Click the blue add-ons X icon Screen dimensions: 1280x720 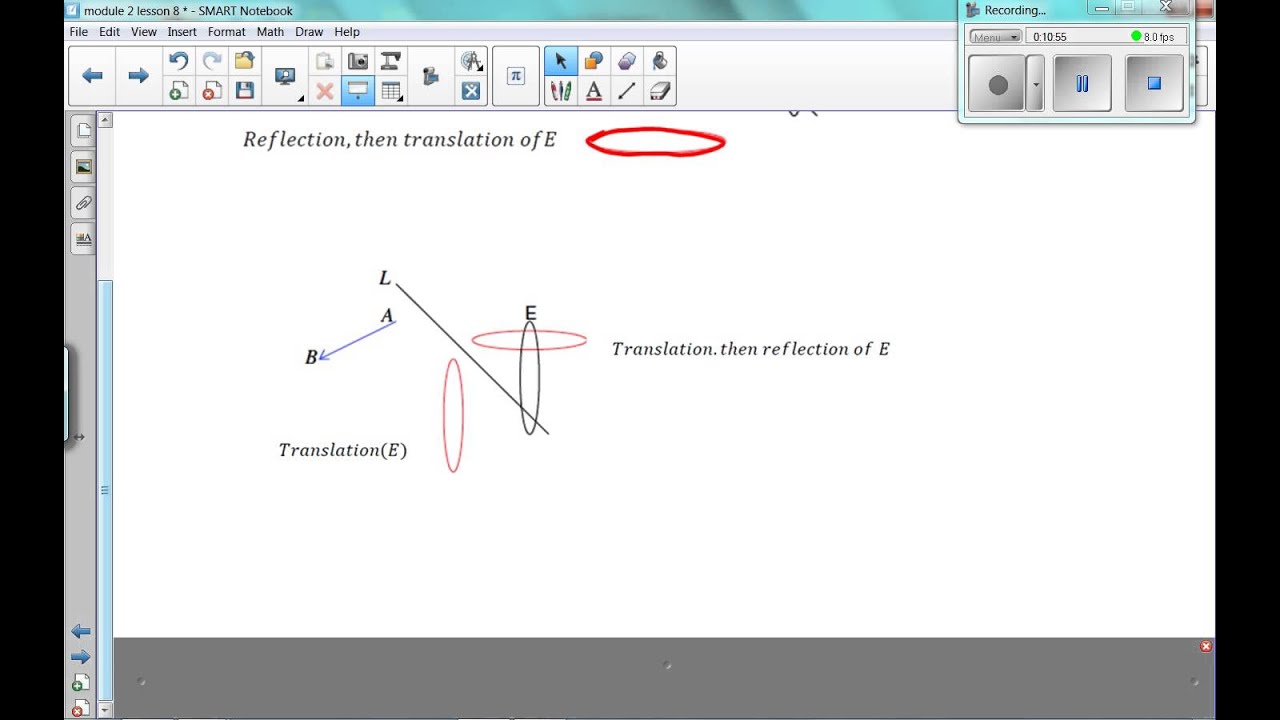point(471,91)
